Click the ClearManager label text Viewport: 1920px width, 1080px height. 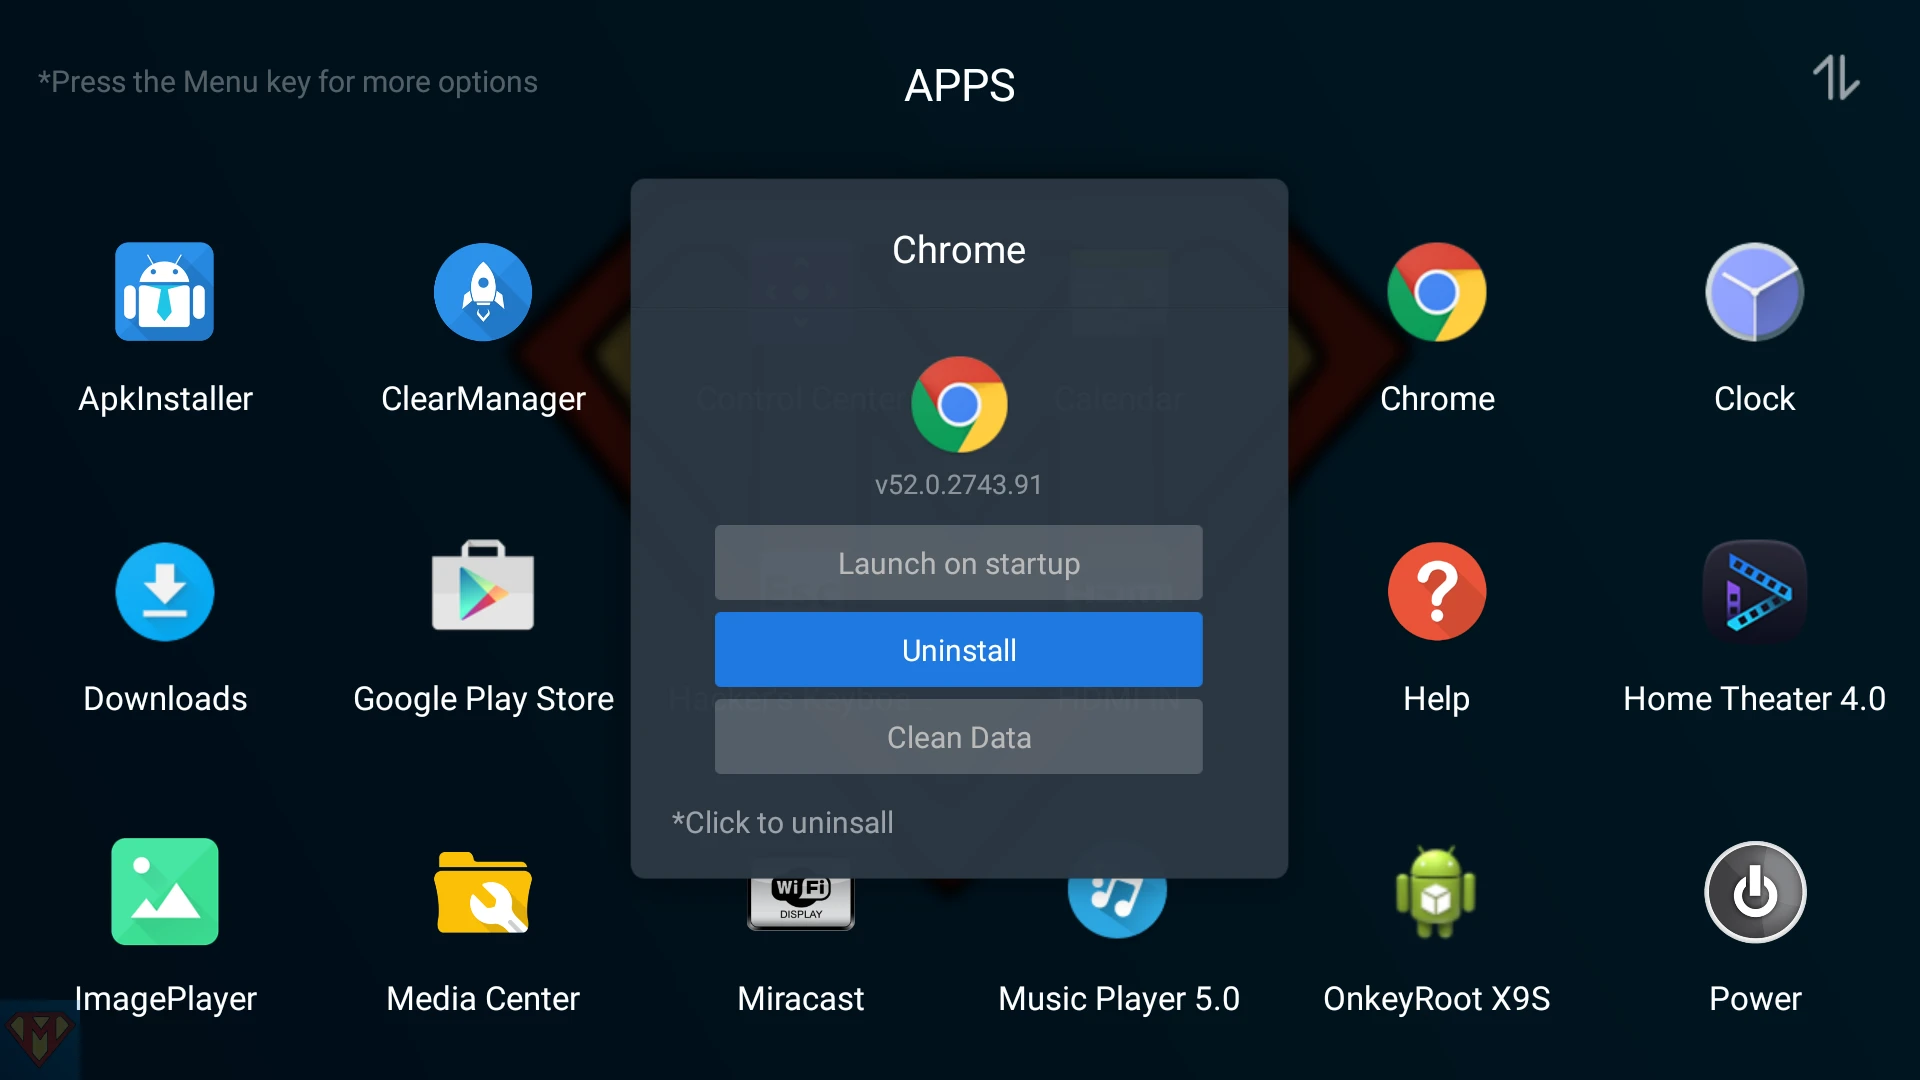pyautogui.click(x=483, y=399)
